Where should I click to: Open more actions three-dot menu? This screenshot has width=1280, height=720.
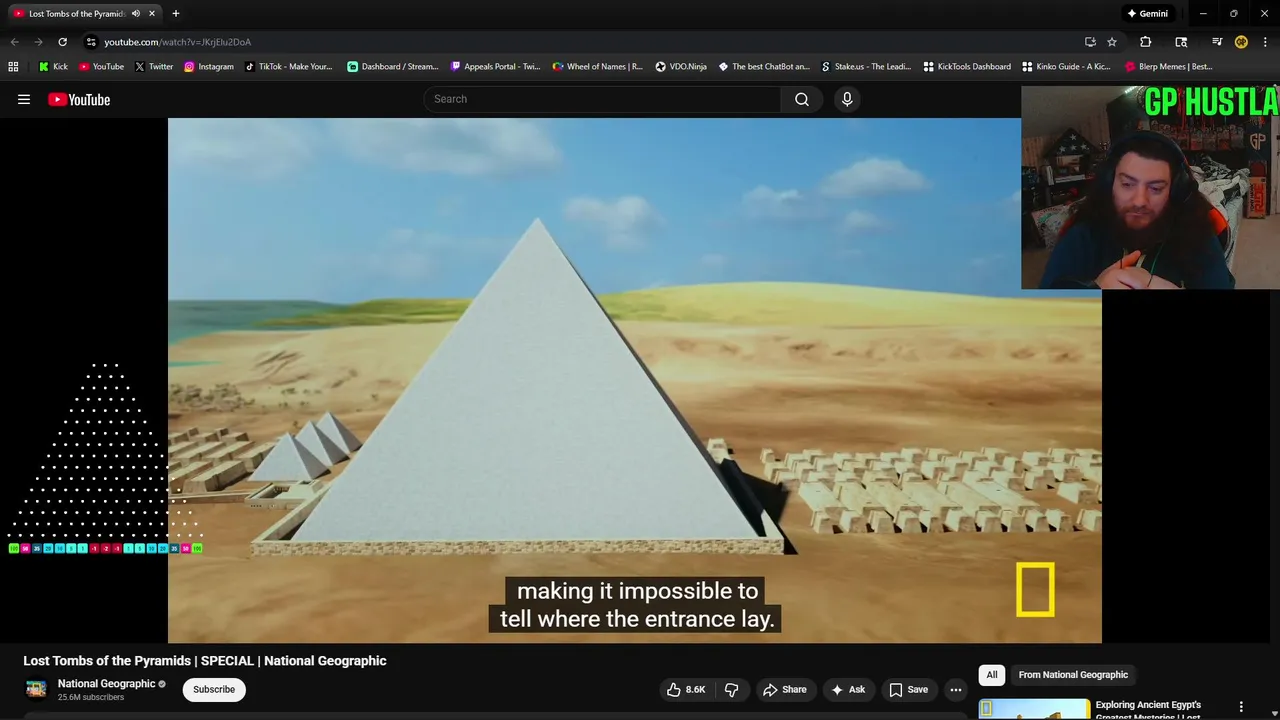(x=956, y=689)
